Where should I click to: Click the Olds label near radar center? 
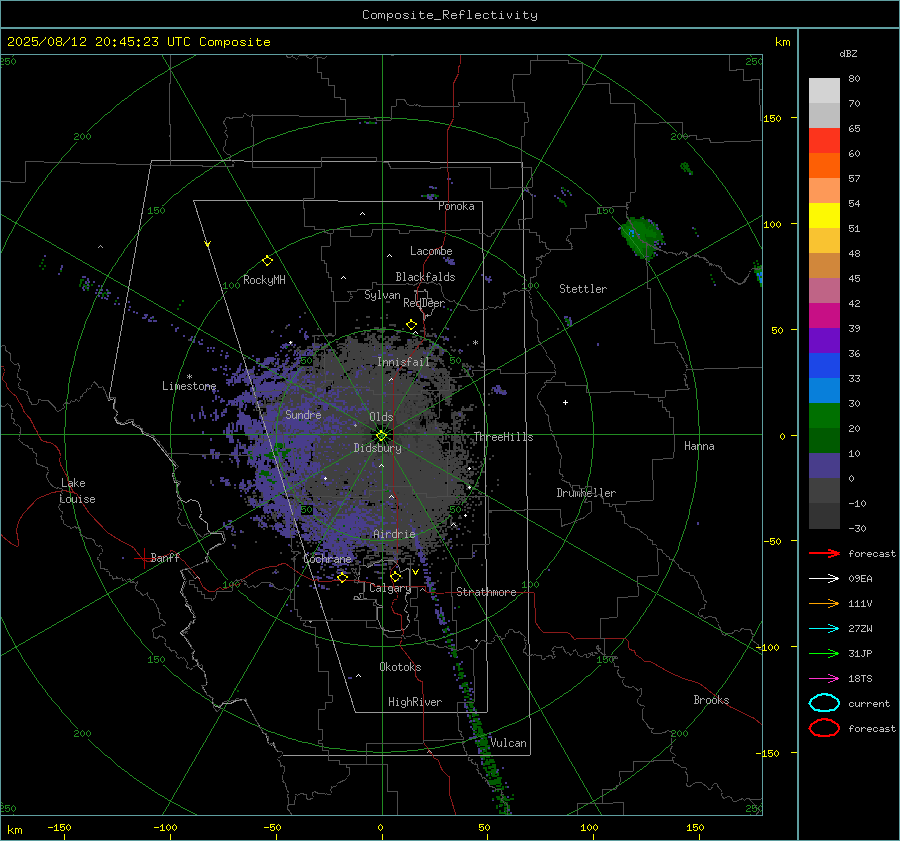tap(381, 417)
